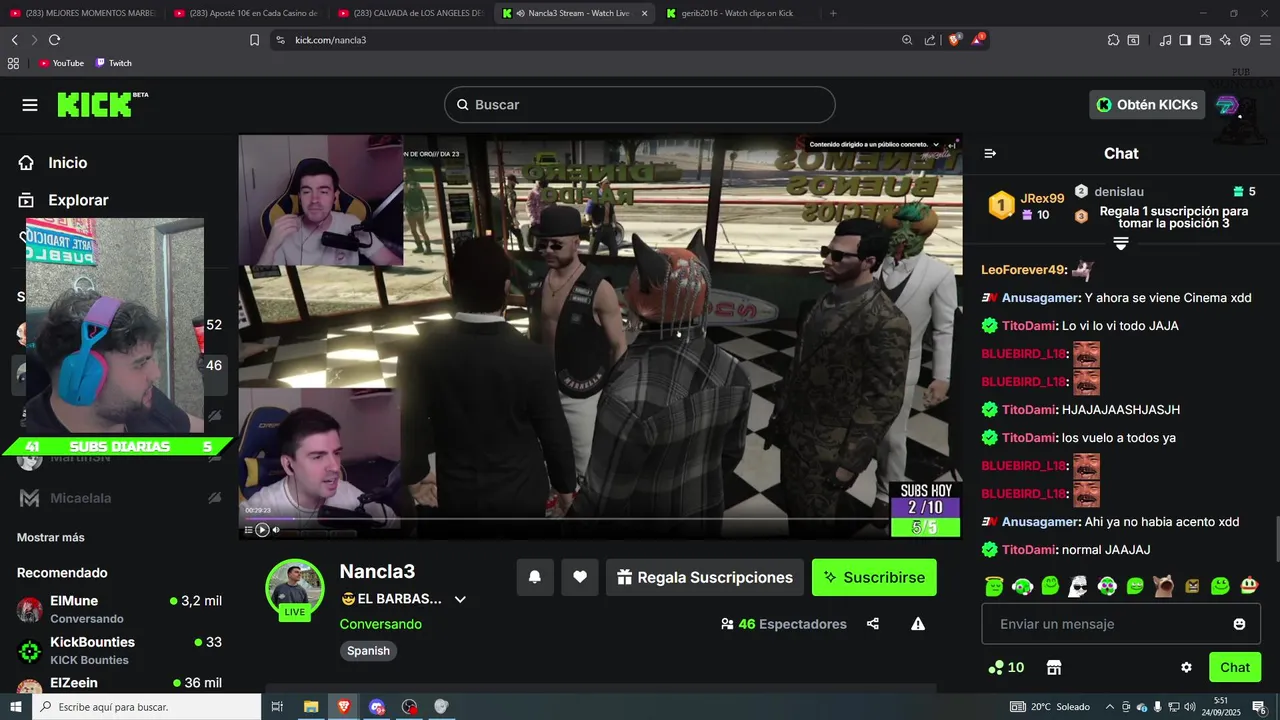Click the Obtén KICKs button
The width and height of the screenshot is (1280, 720).
(1147, 105)
